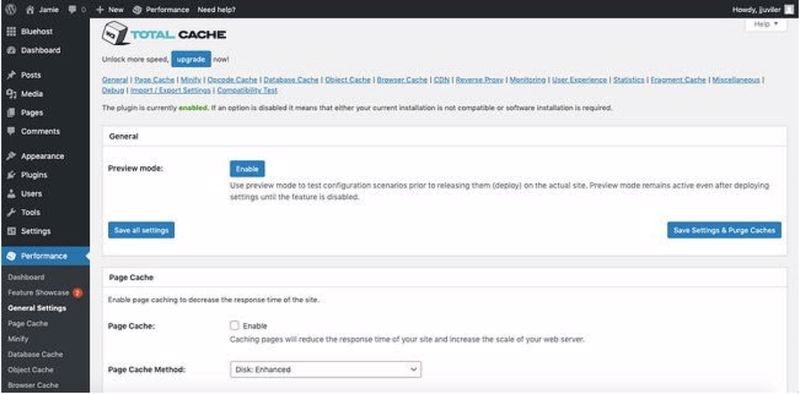Click the Enable preview mode button

pos(247,169)
